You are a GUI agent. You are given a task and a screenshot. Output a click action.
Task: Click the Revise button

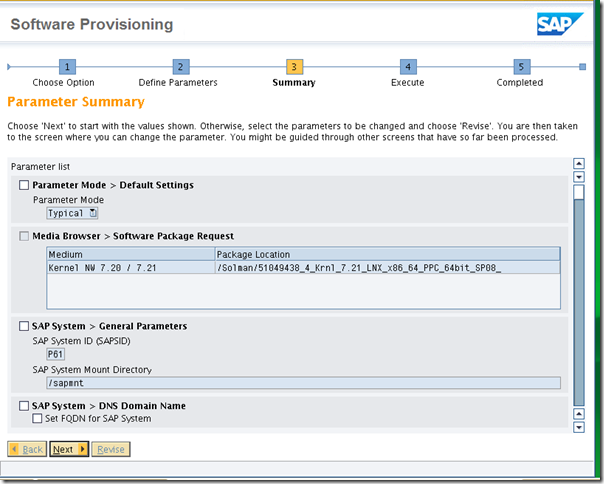111,449
